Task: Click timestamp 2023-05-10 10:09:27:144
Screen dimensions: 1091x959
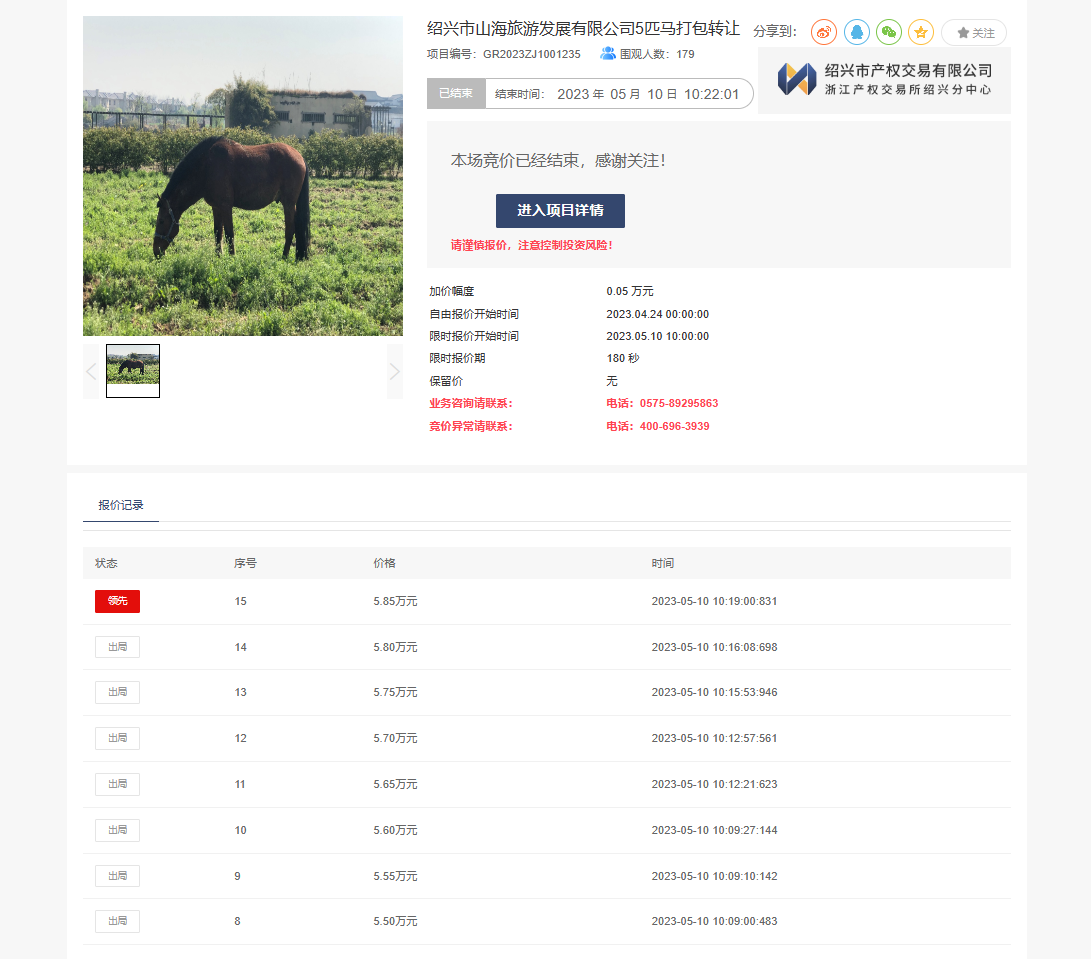Action: click(x=715, y=830)
